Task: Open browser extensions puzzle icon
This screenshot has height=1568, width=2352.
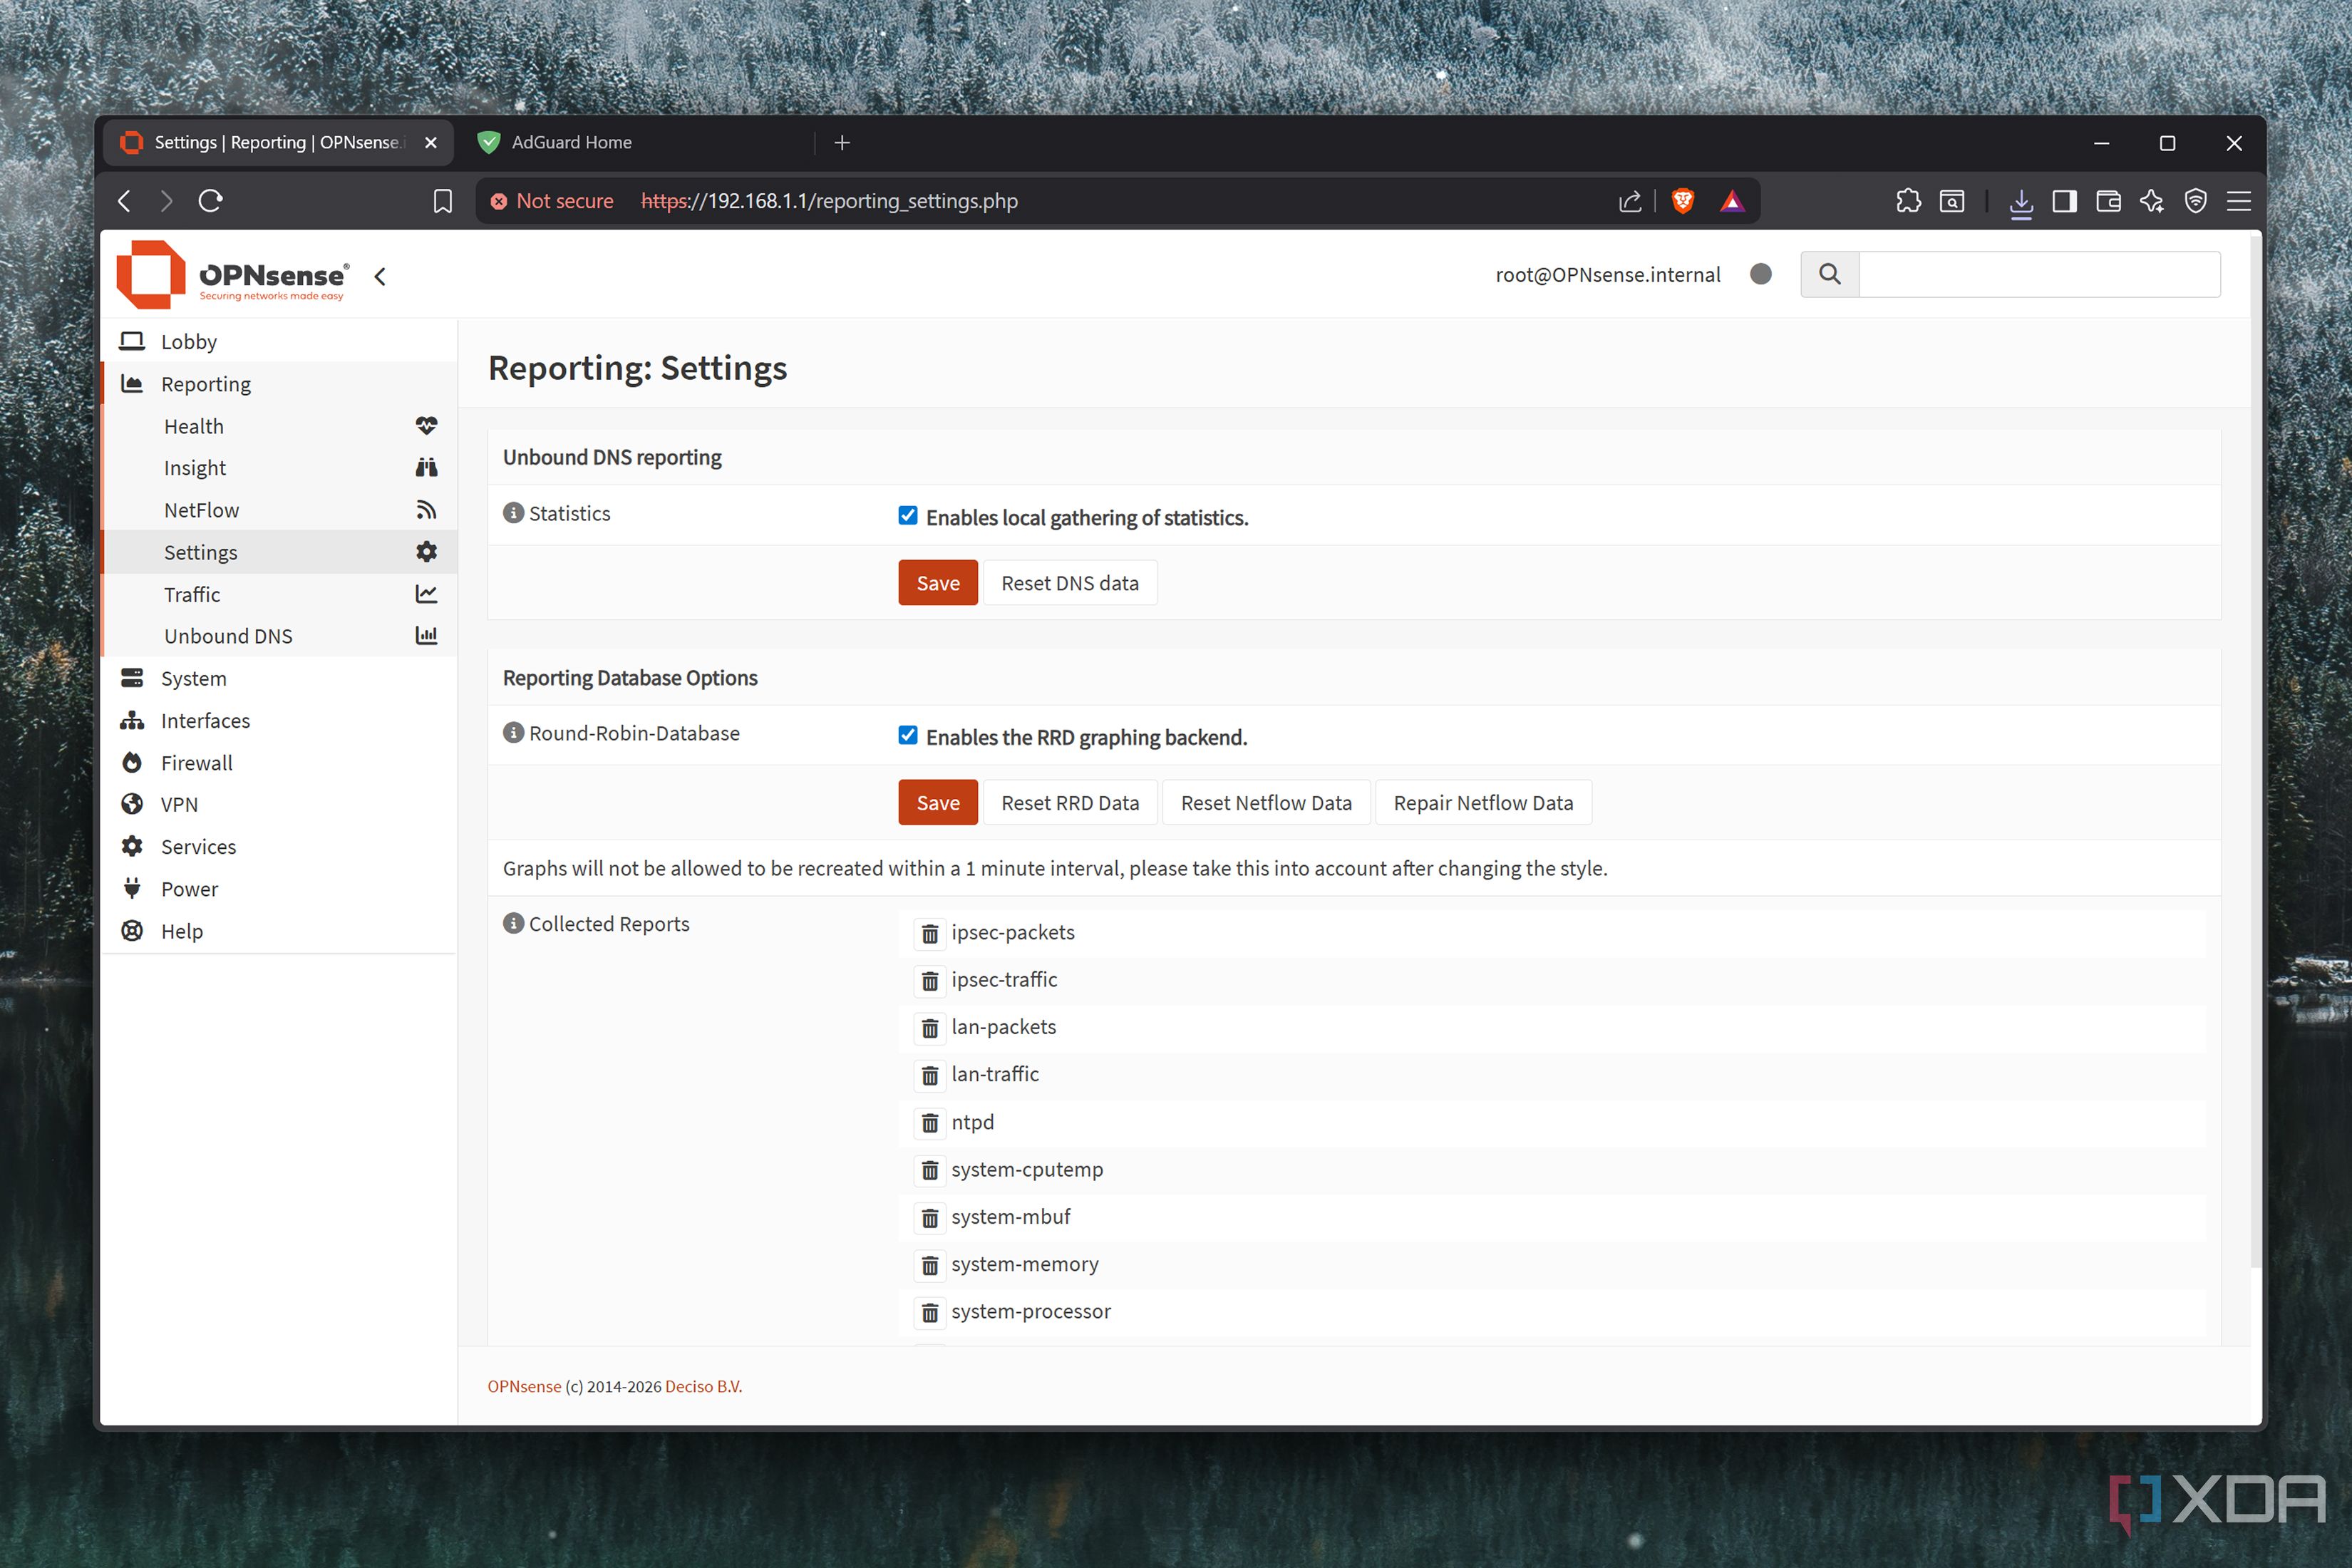Action: click(1908, 201)
